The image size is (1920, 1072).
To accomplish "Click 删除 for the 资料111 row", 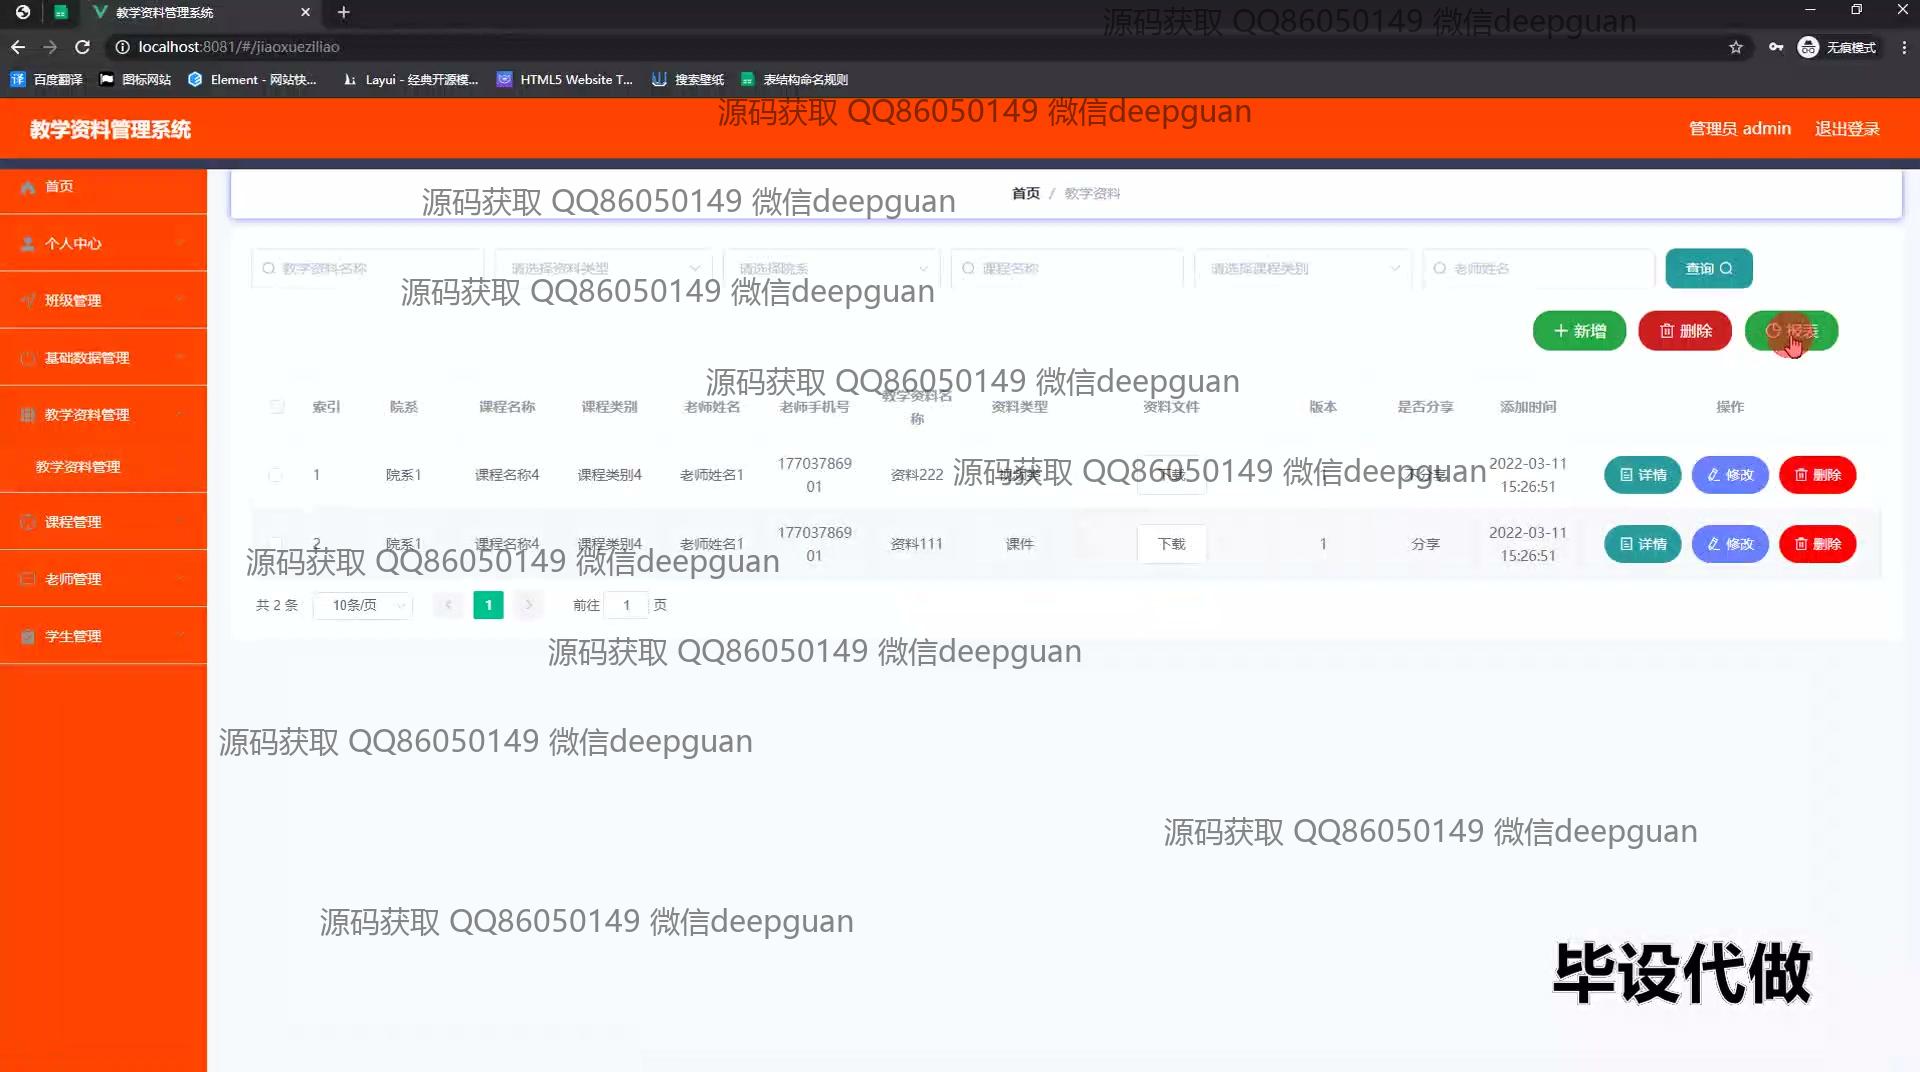I will 1817,544.
